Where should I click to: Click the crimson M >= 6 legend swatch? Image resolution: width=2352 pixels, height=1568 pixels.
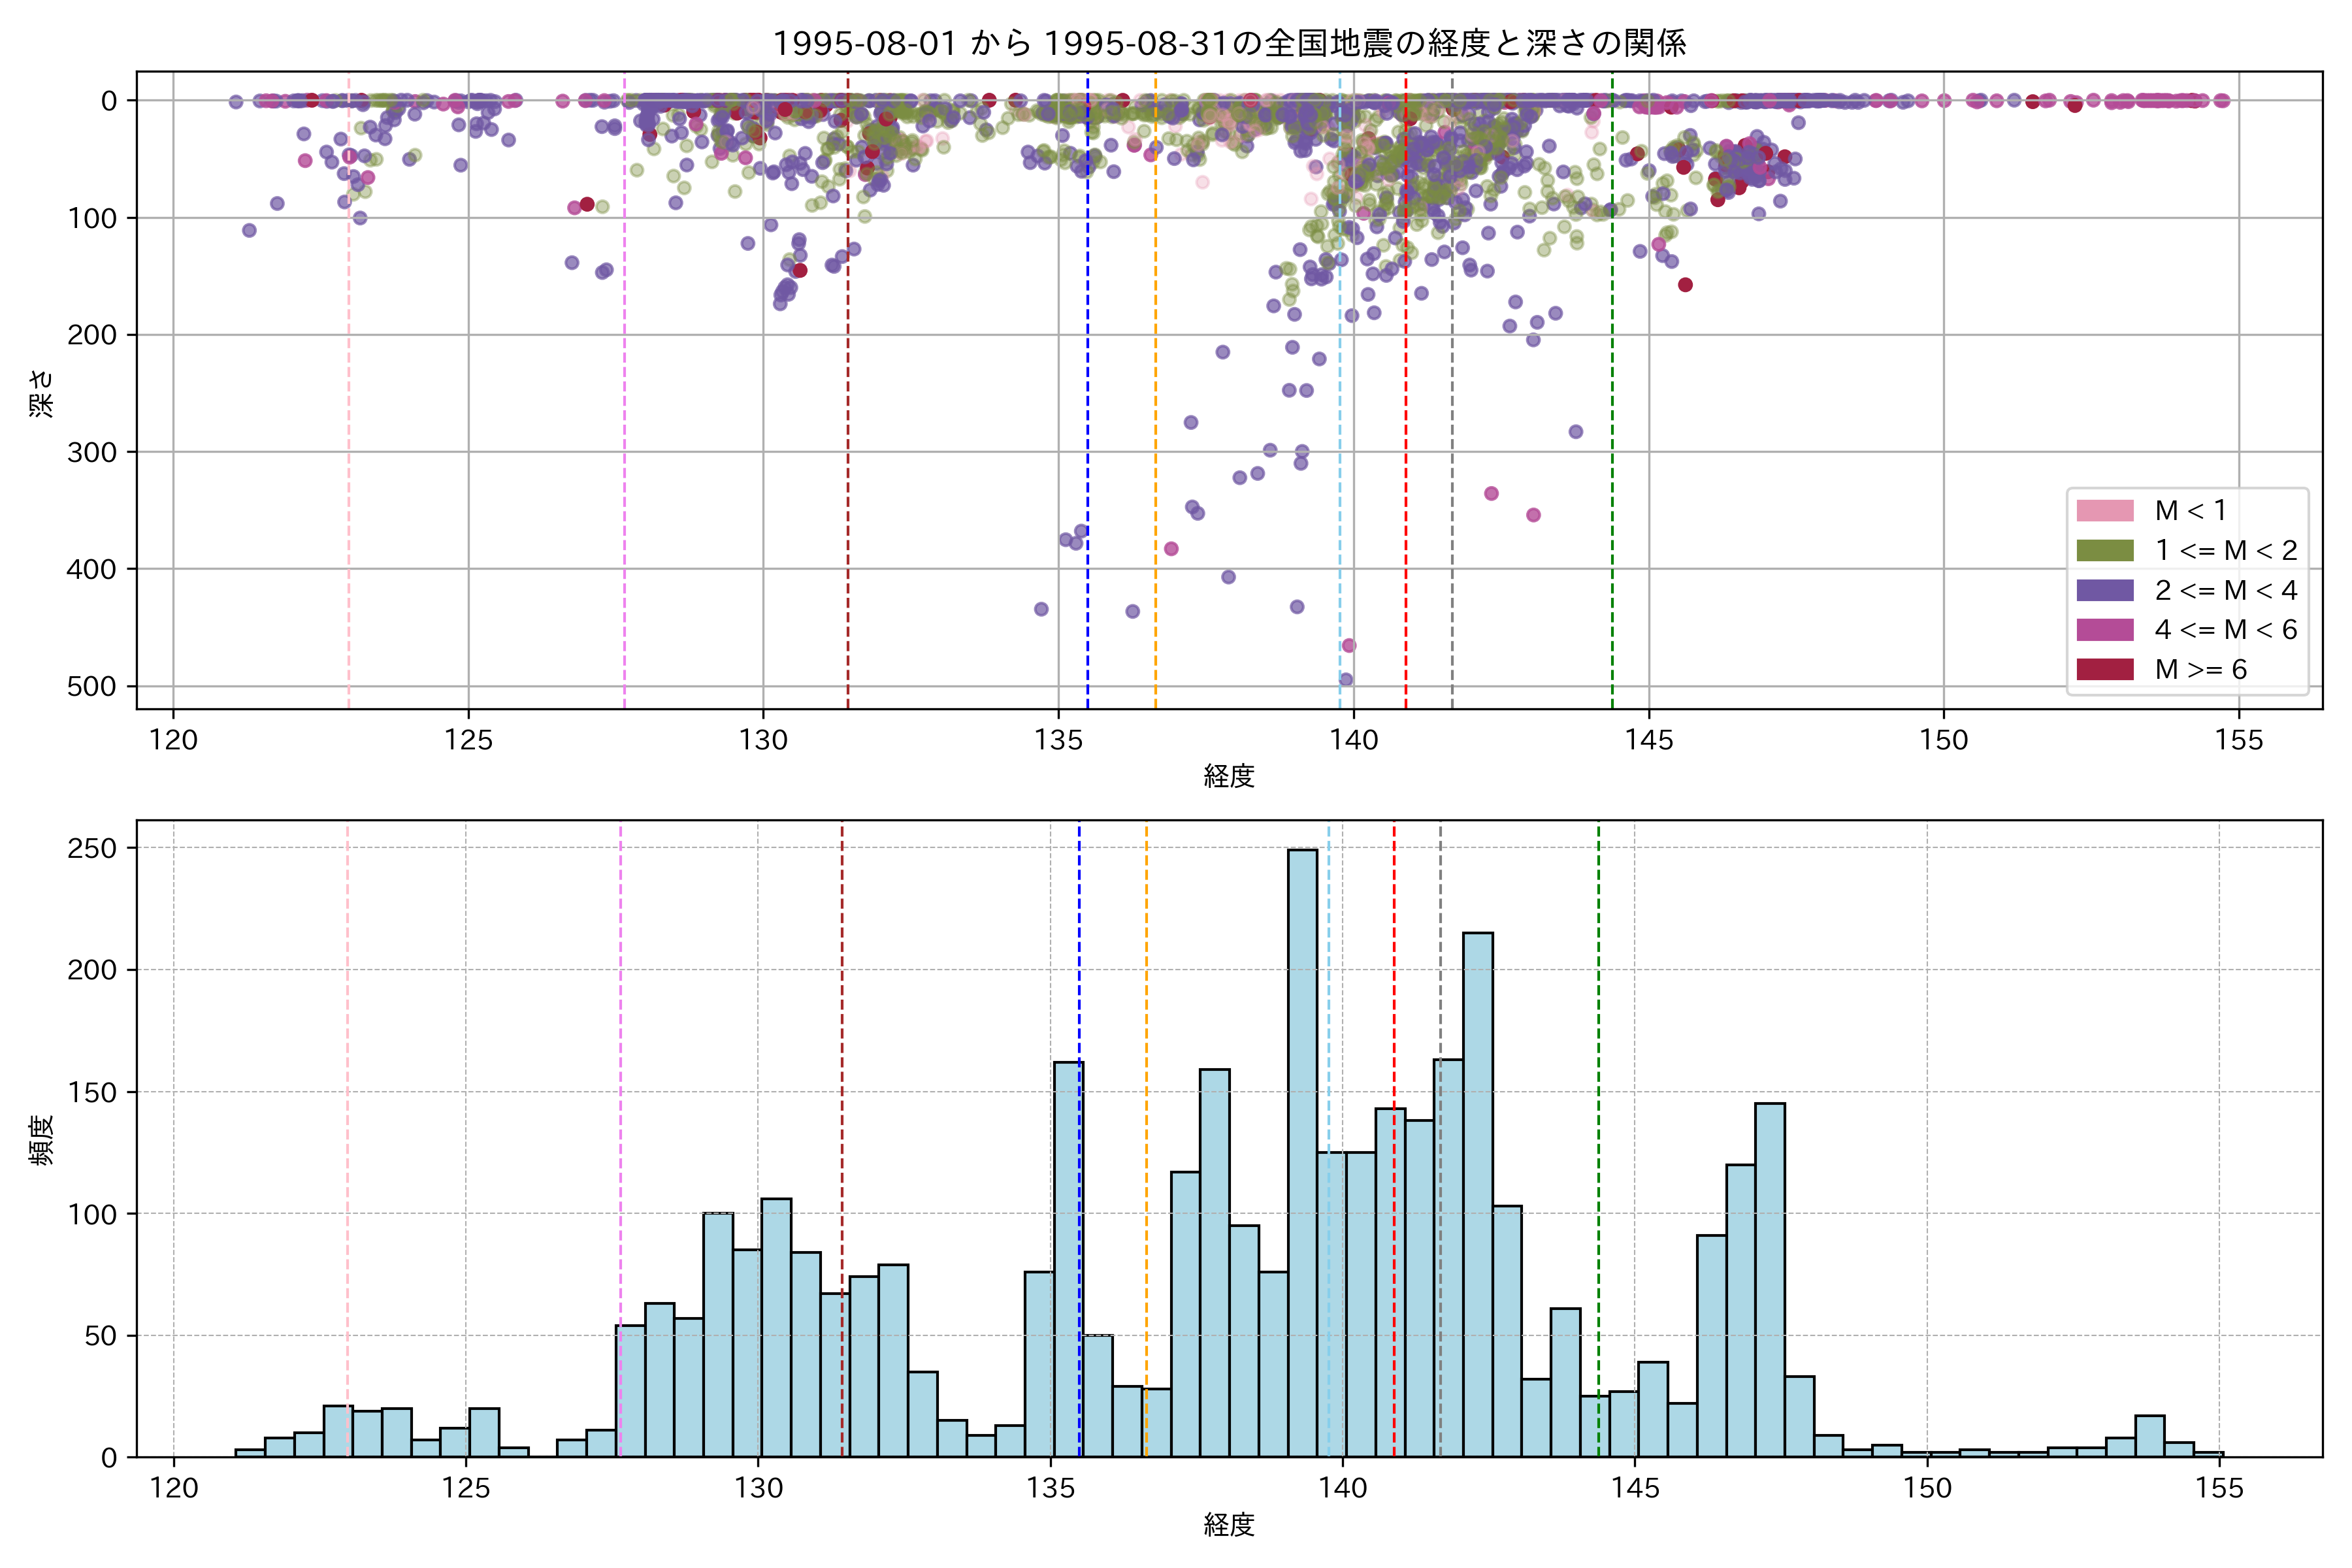[x=2104, y=669]
